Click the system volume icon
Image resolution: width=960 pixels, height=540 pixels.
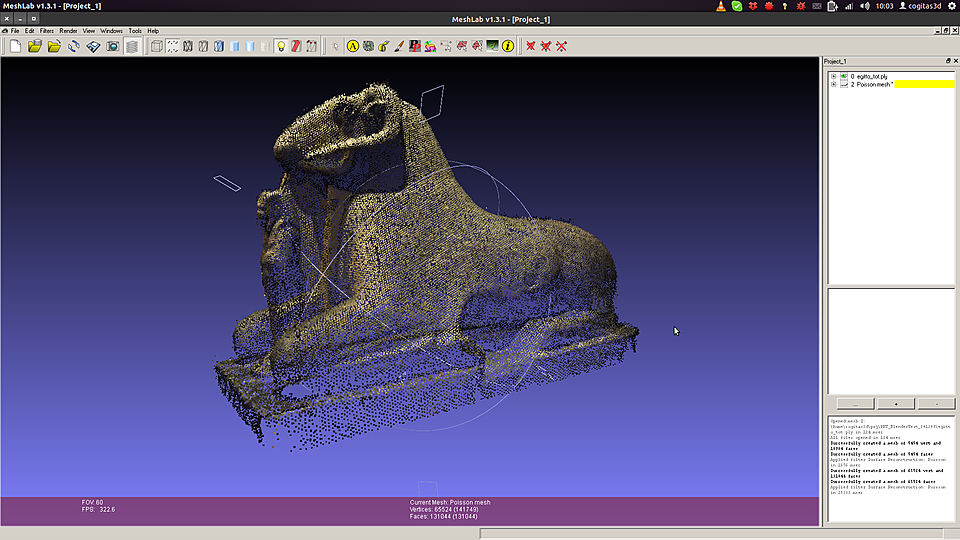[x=864, y=6]
